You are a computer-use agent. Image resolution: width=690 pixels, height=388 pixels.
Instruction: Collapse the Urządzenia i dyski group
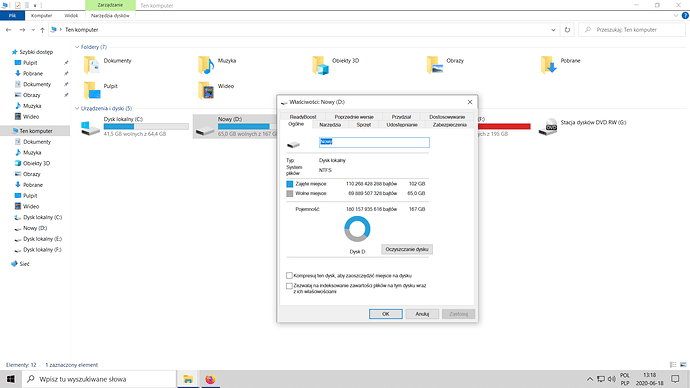77,108
